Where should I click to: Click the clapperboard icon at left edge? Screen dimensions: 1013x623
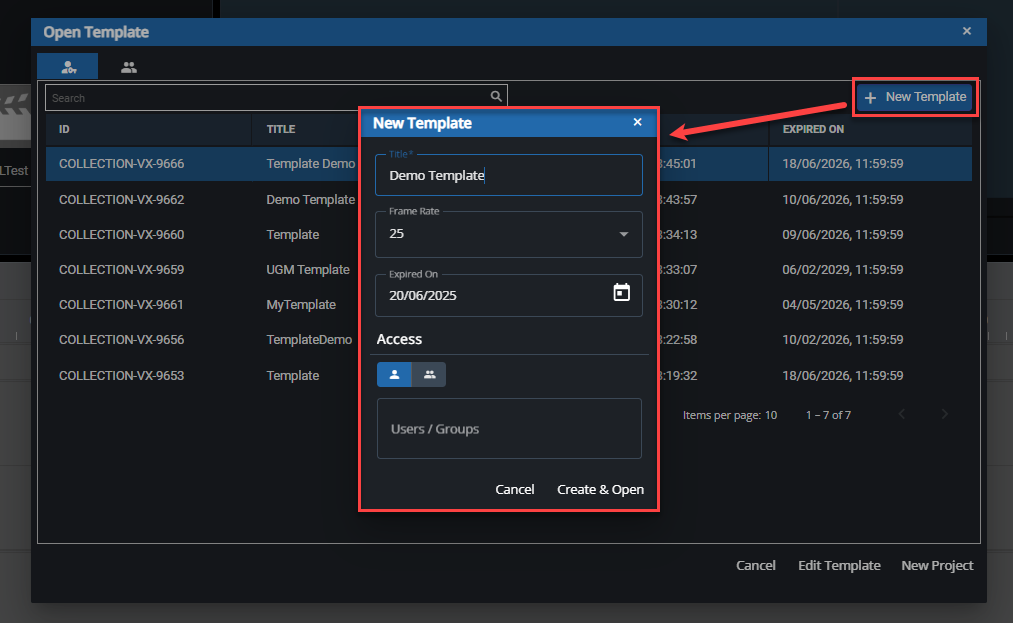pyautogui.click(x=14, y=113)
